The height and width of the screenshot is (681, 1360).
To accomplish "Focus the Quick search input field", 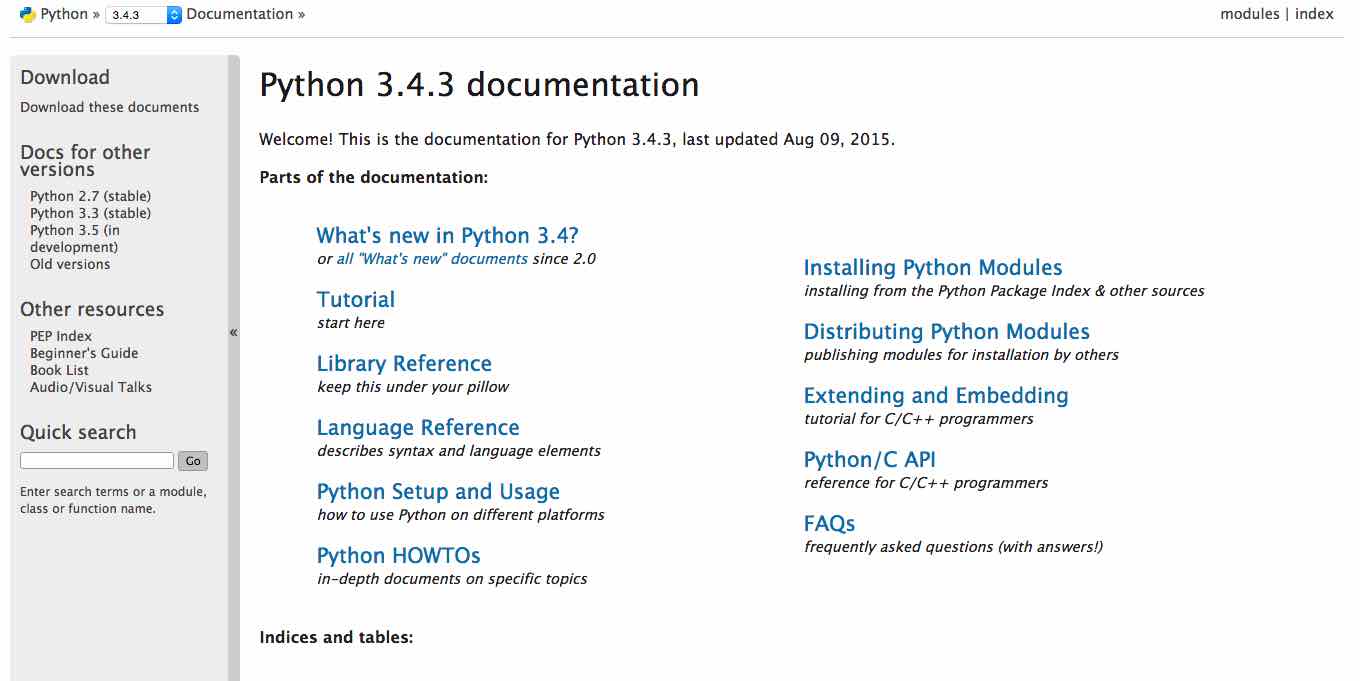I will coord(97,461).
